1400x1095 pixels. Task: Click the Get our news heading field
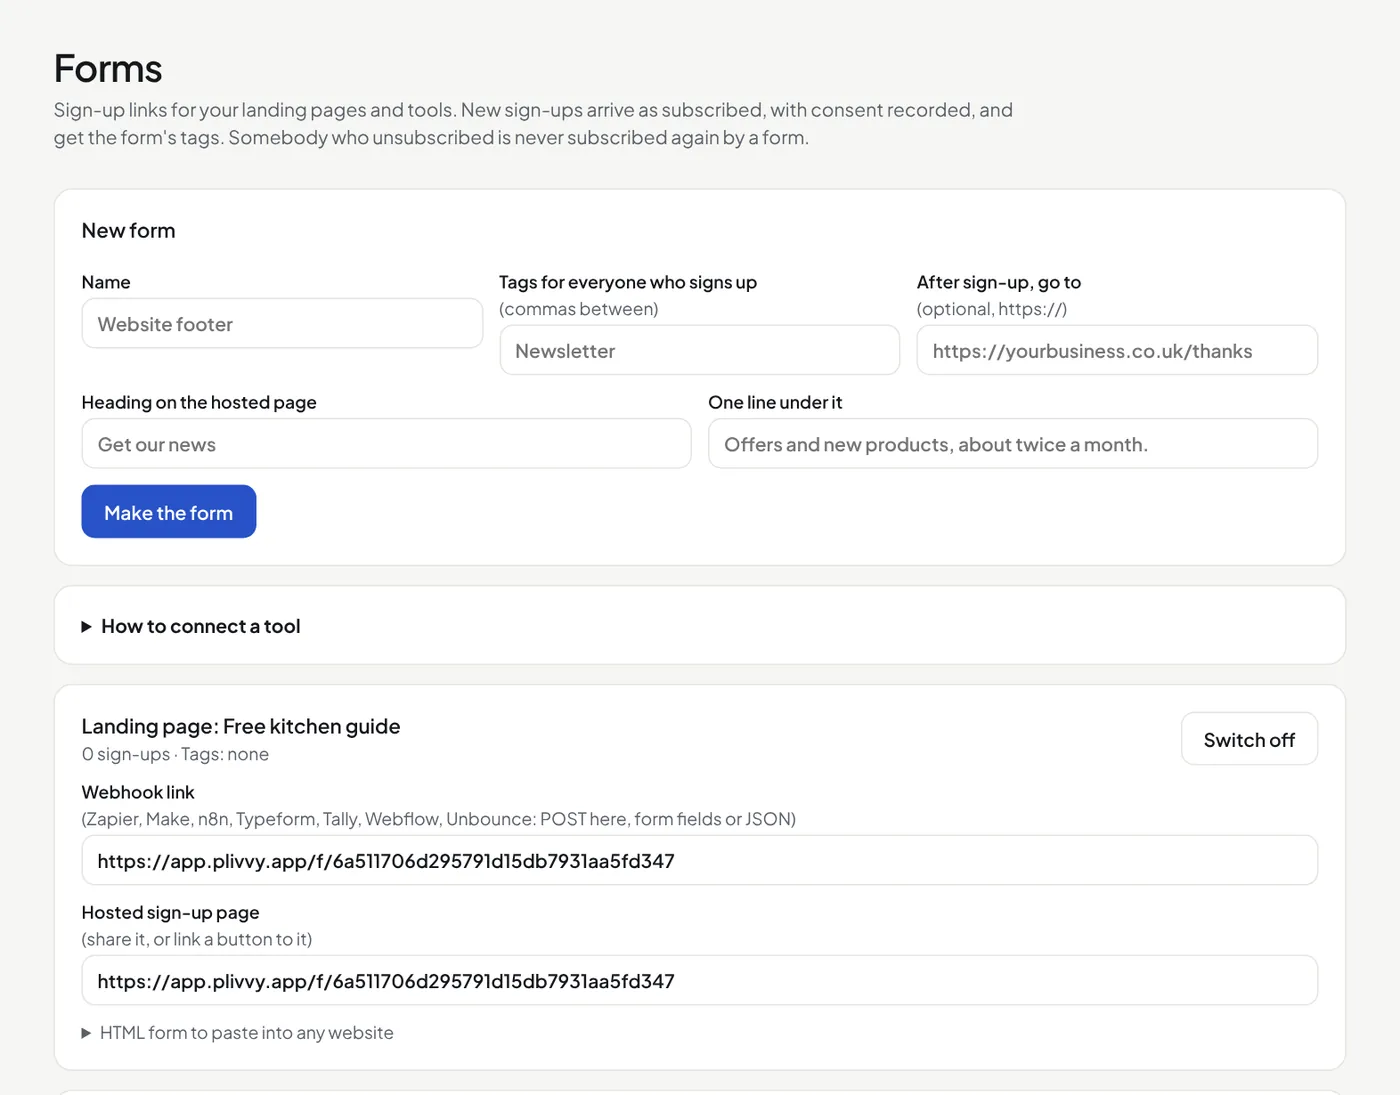pos(386,444)
